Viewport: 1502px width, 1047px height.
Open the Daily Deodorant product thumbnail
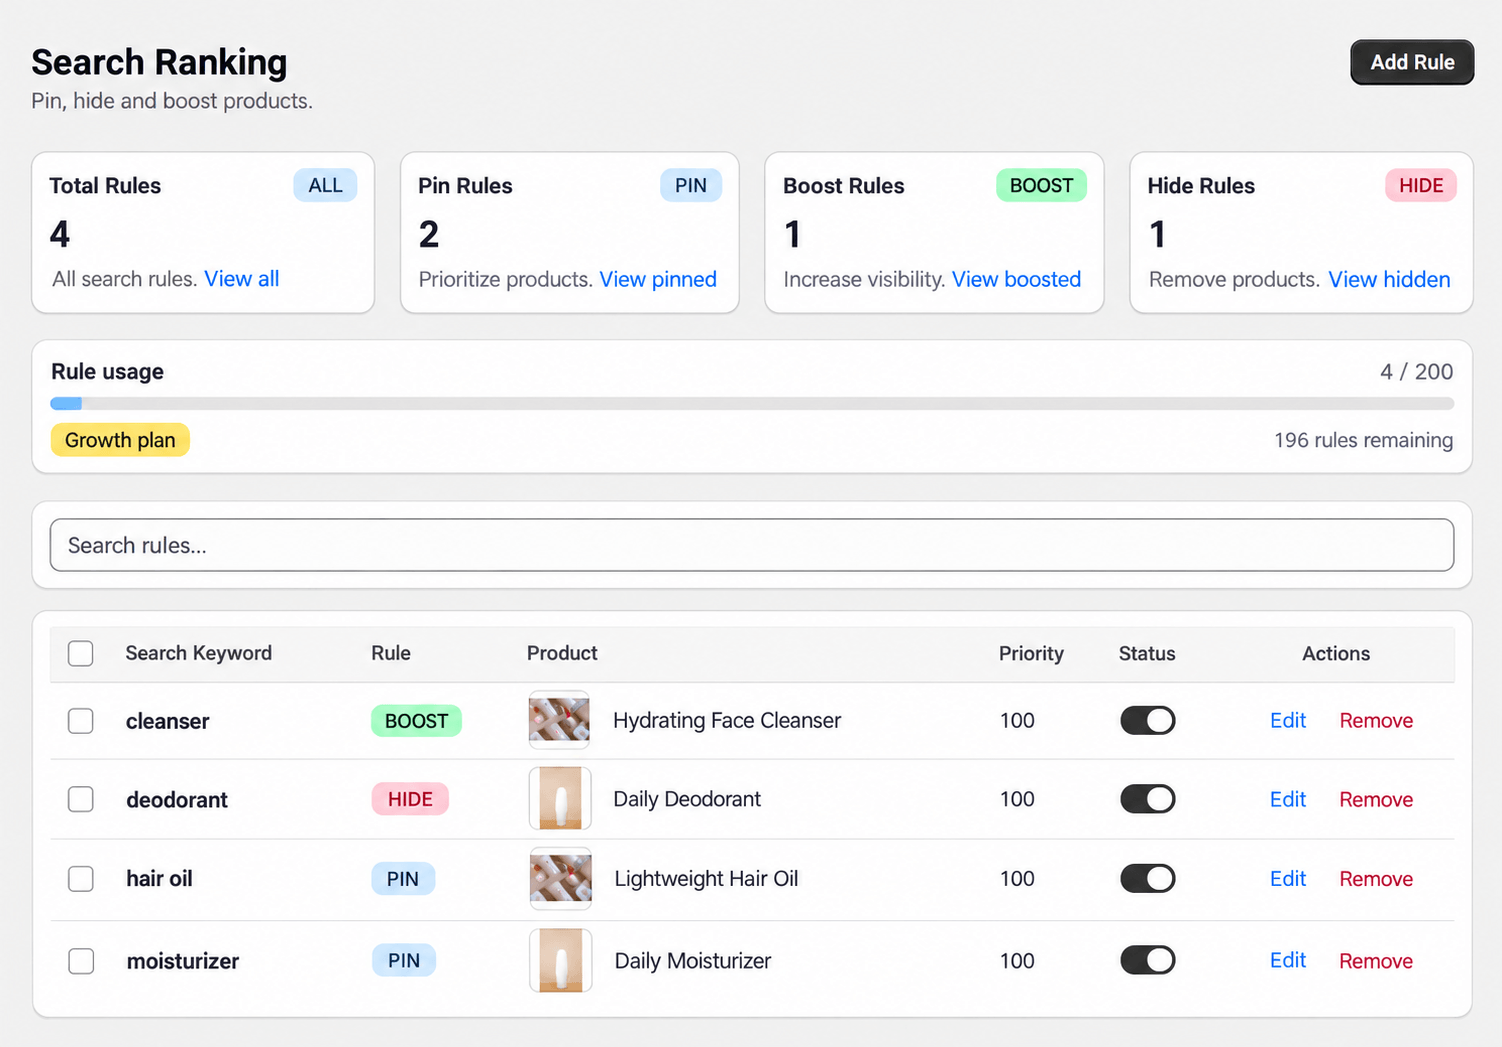560,799
